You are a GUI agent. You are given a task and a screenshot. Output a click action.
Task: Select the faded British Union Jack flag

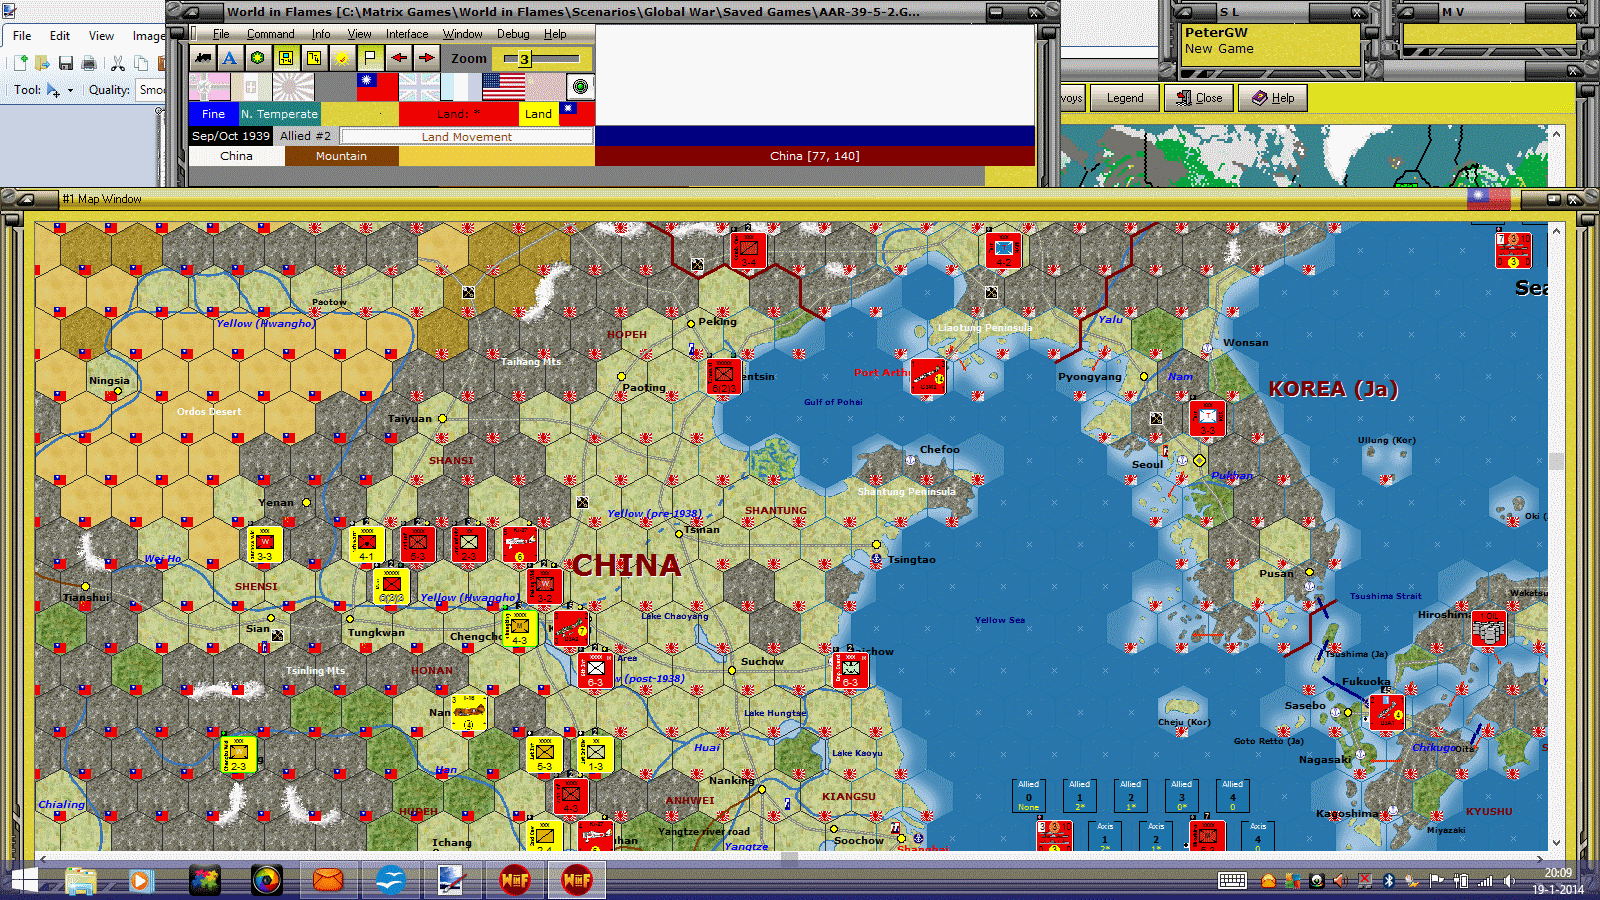point(419,87)
